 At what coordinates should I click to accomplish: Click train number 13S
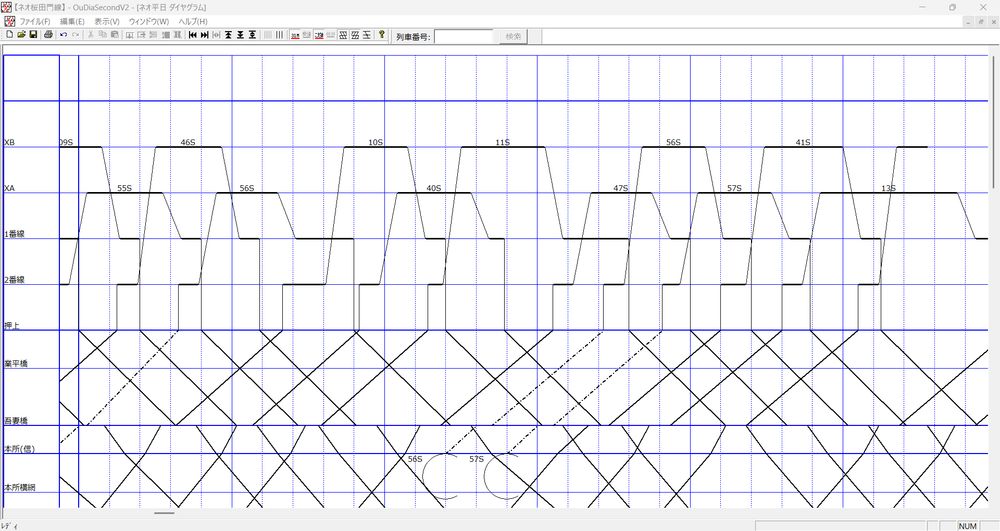point(888,189)
